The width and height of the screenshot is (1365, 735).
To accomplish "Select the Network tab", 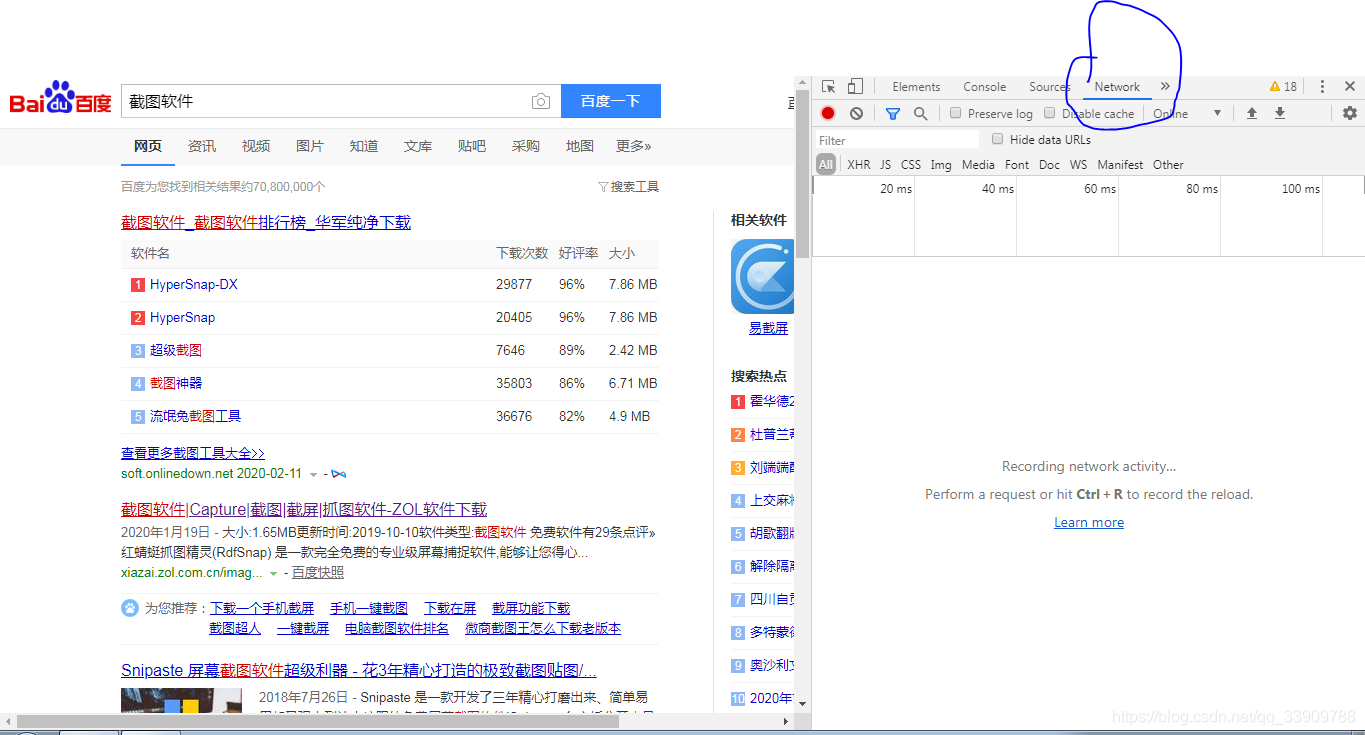I will point(1117,87).
